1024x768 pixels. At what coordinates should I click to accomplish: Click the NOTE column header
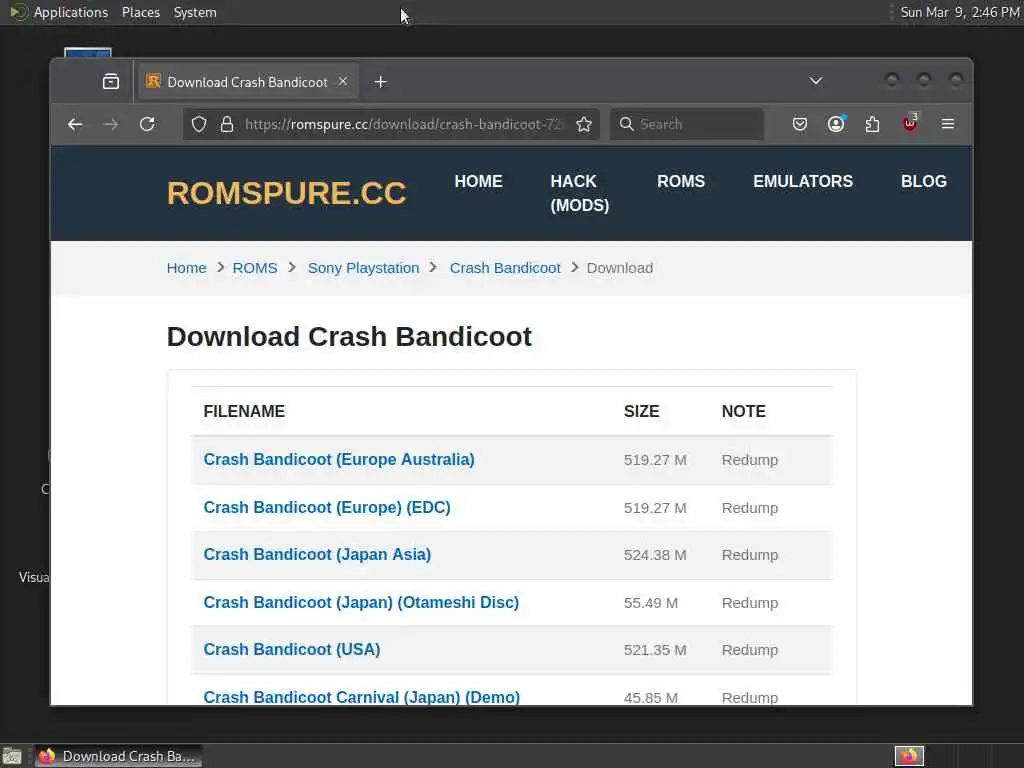744,411
